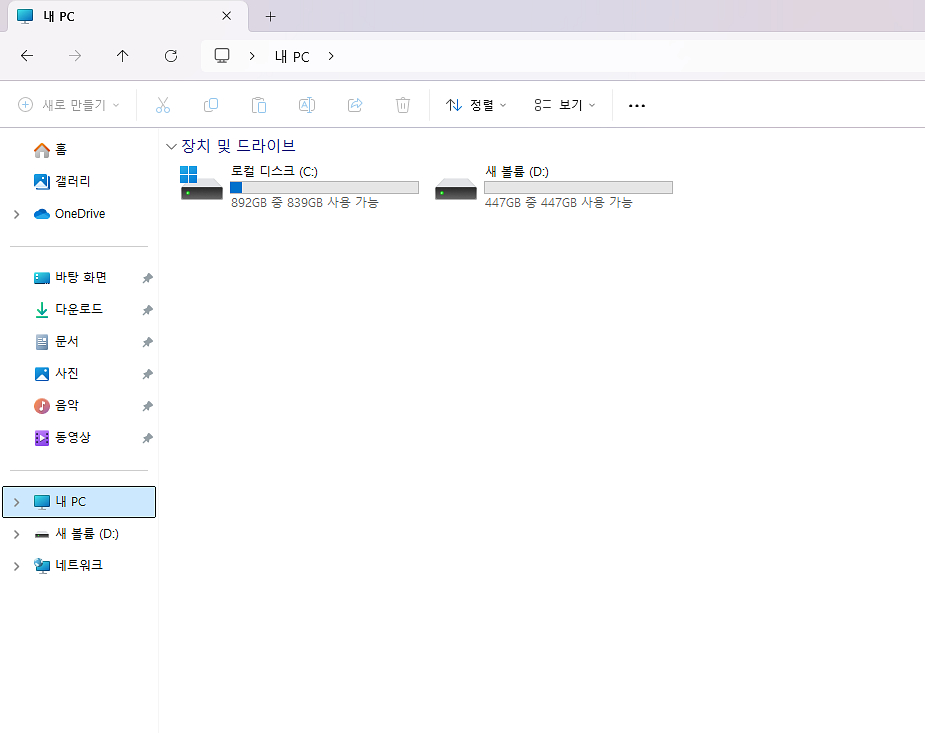
Task: Expand the 네트워크 tree node
Action: 16,566
